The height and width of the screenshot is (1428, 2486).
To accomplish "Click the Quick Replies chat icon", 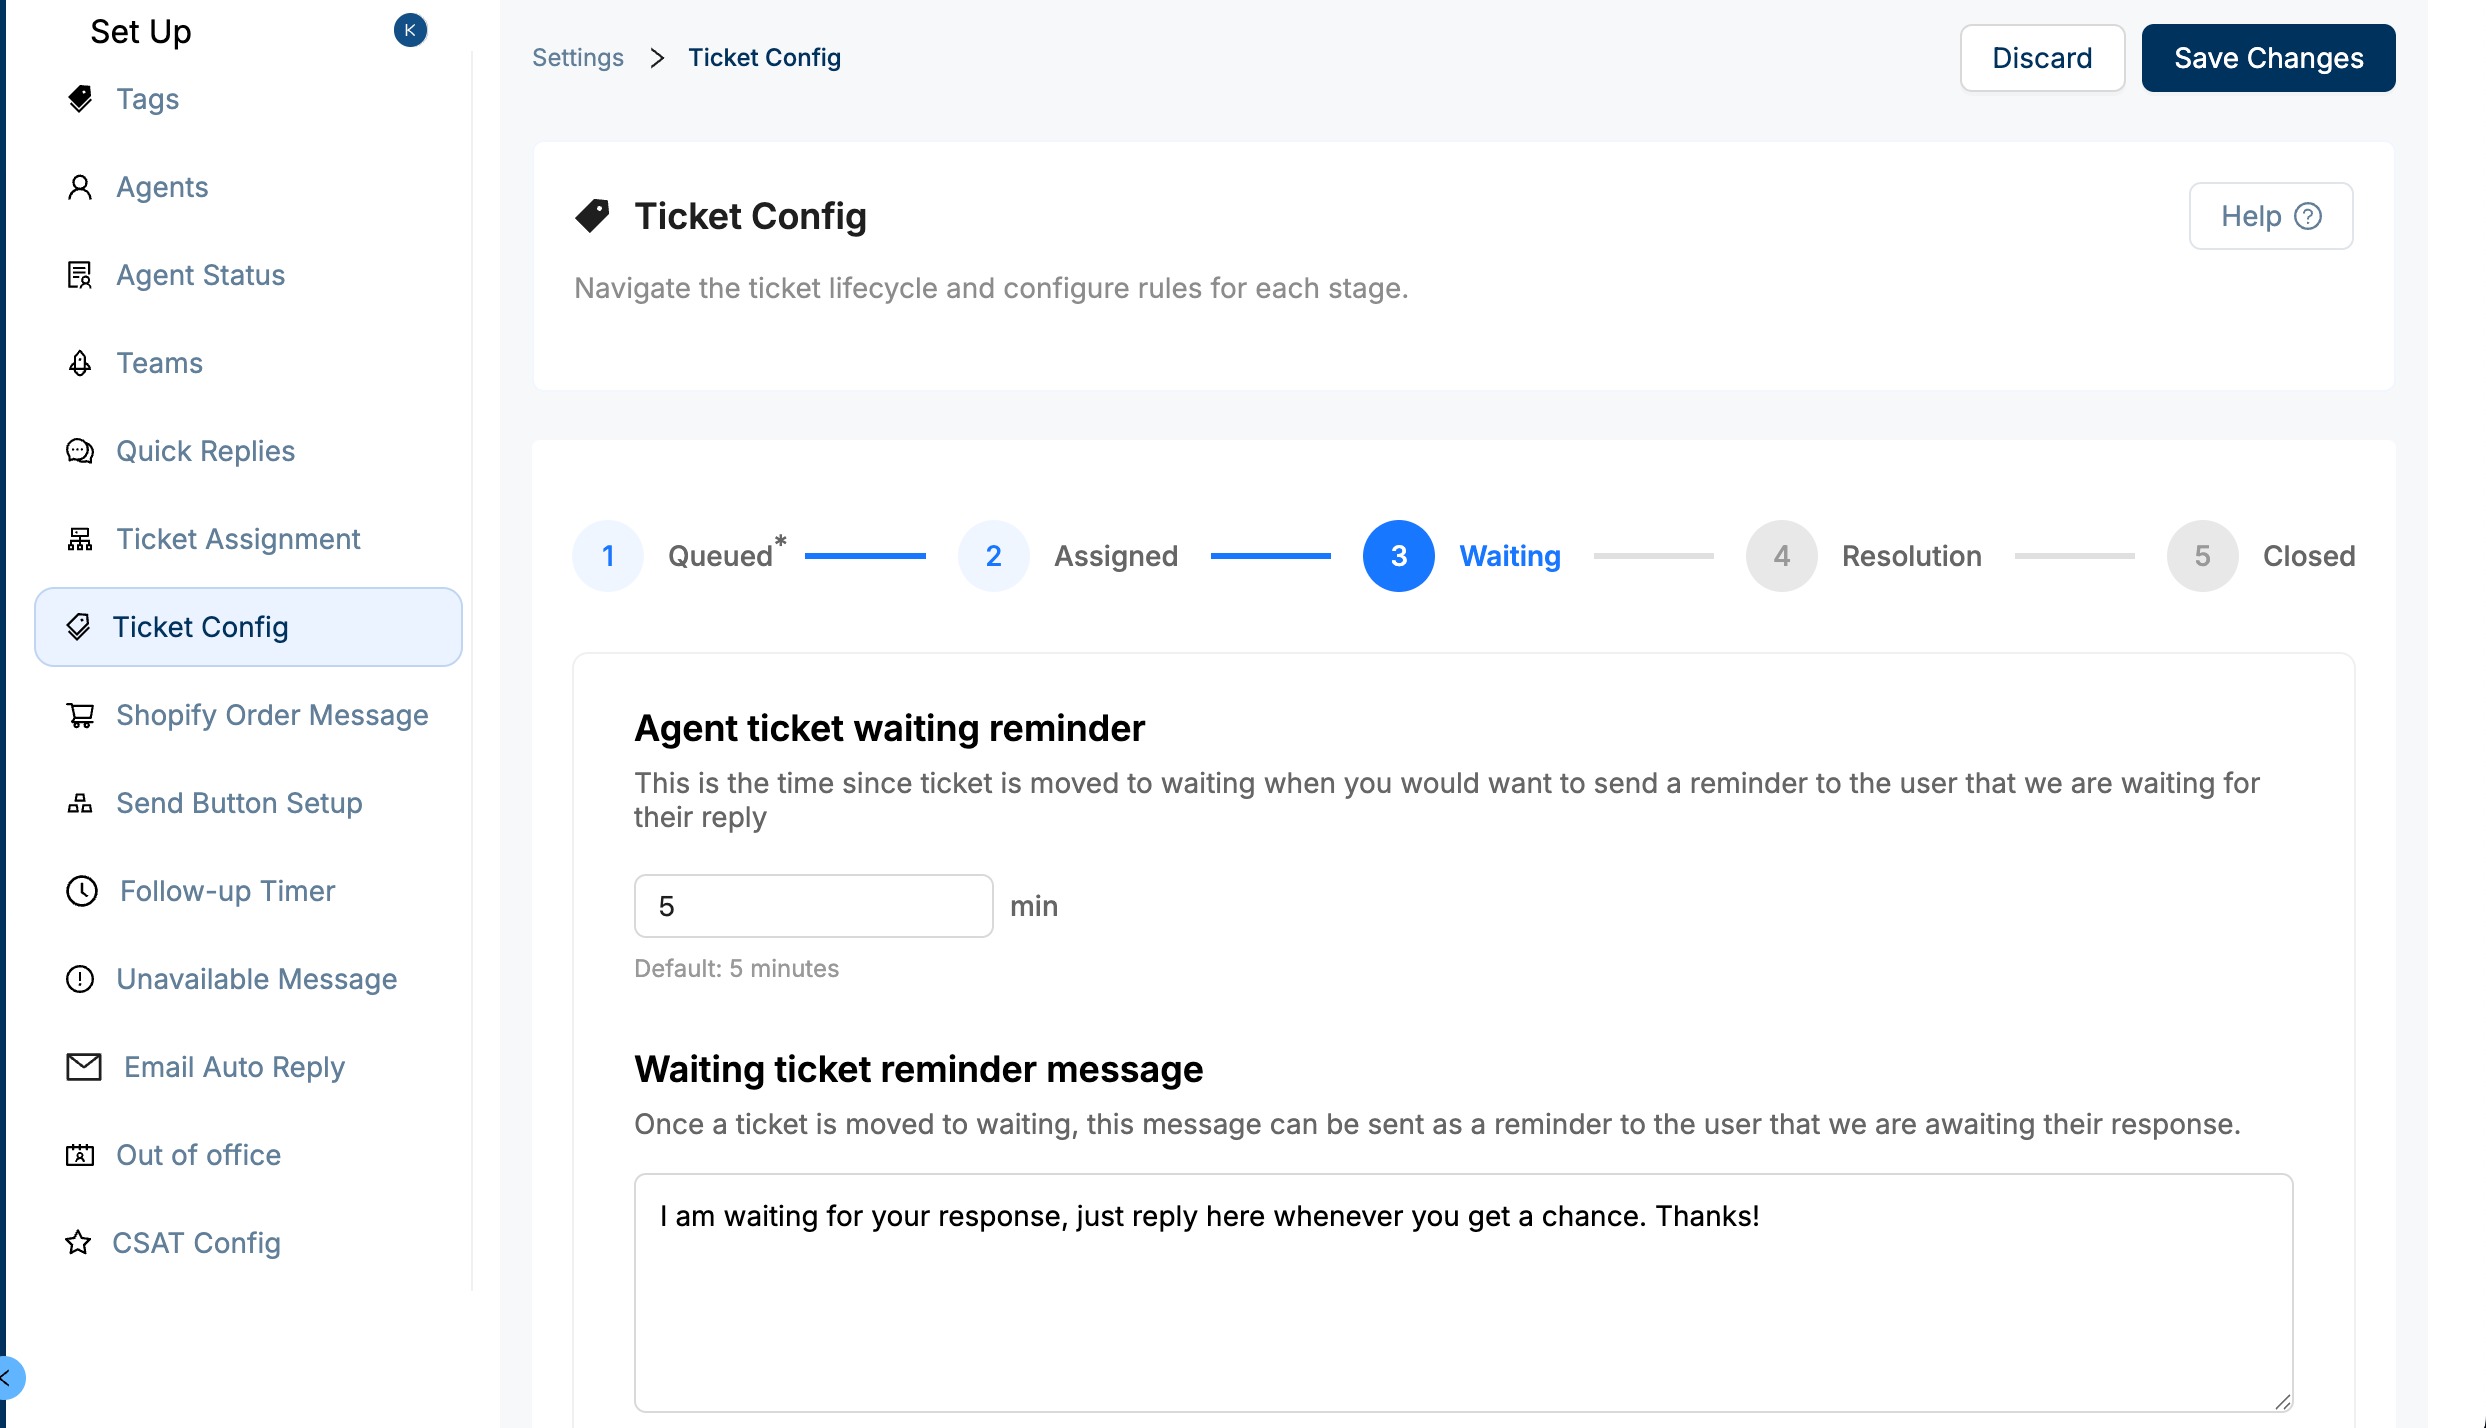I will tap(80, 451).
